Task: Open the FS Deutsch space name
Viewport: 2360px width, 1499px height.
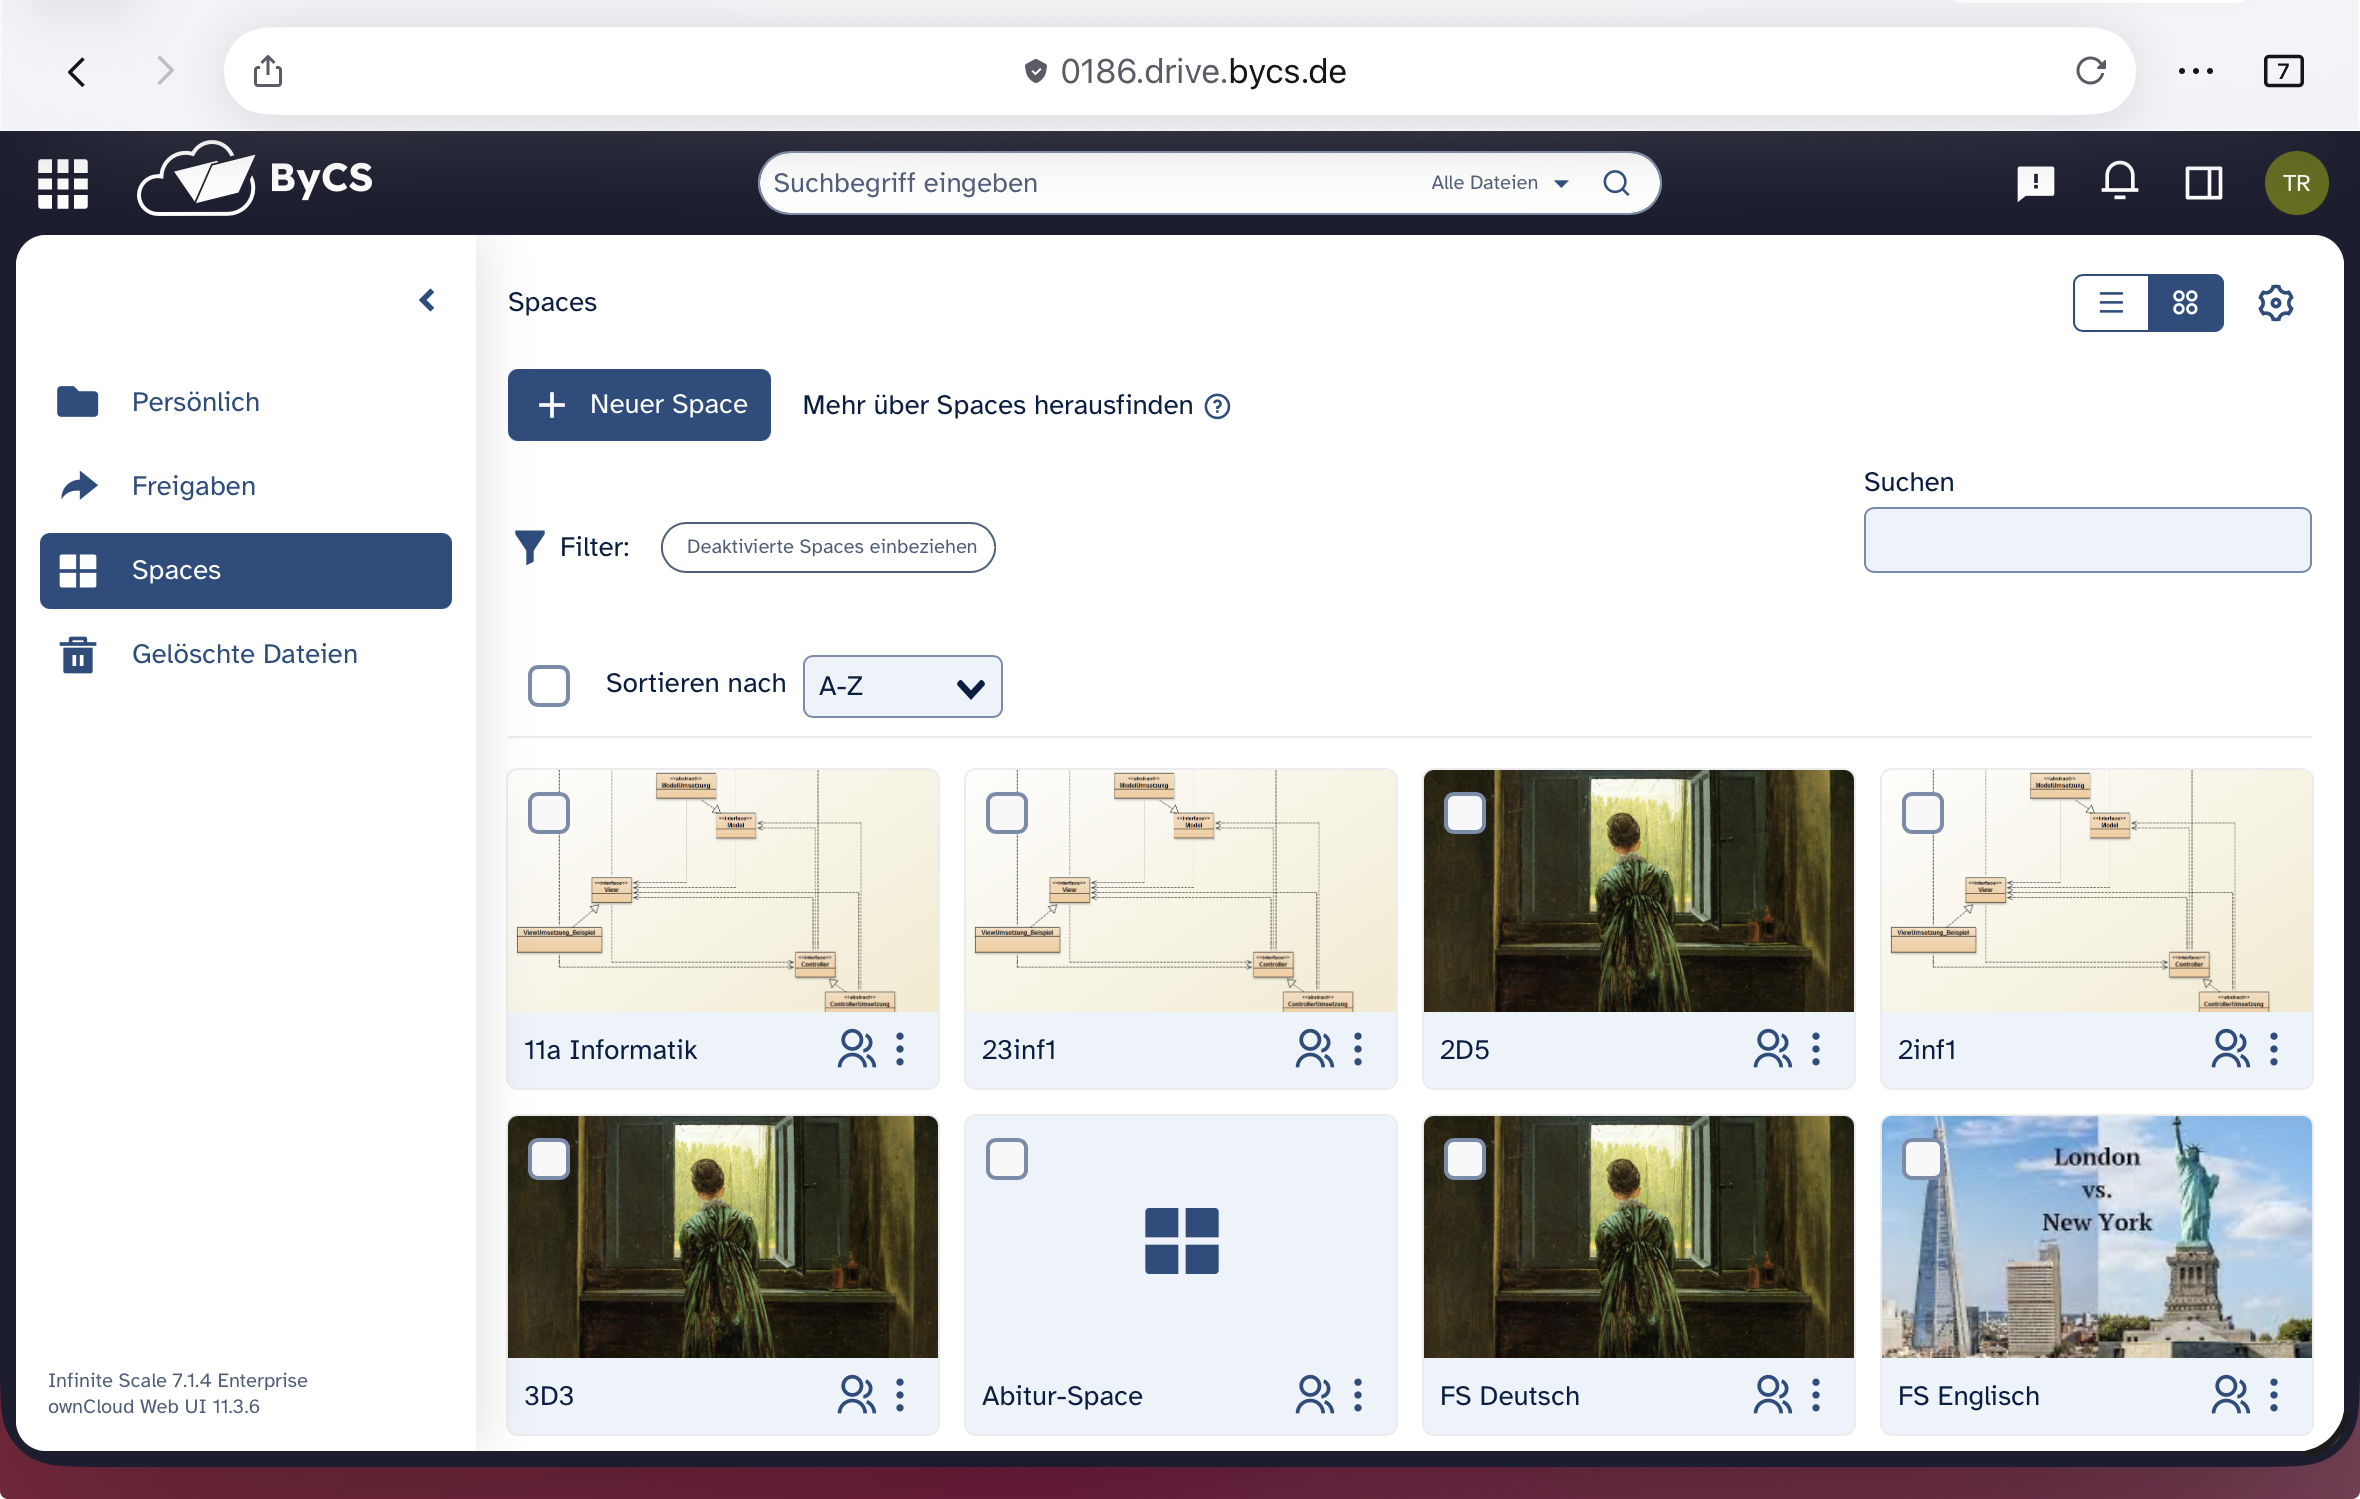Action: coord(1509,1395)
